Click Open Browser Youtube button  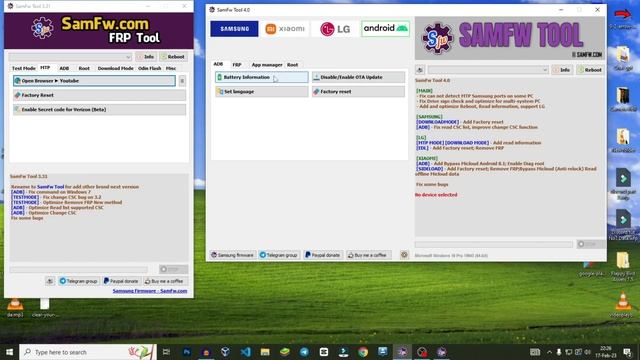[x=94, y=81]
